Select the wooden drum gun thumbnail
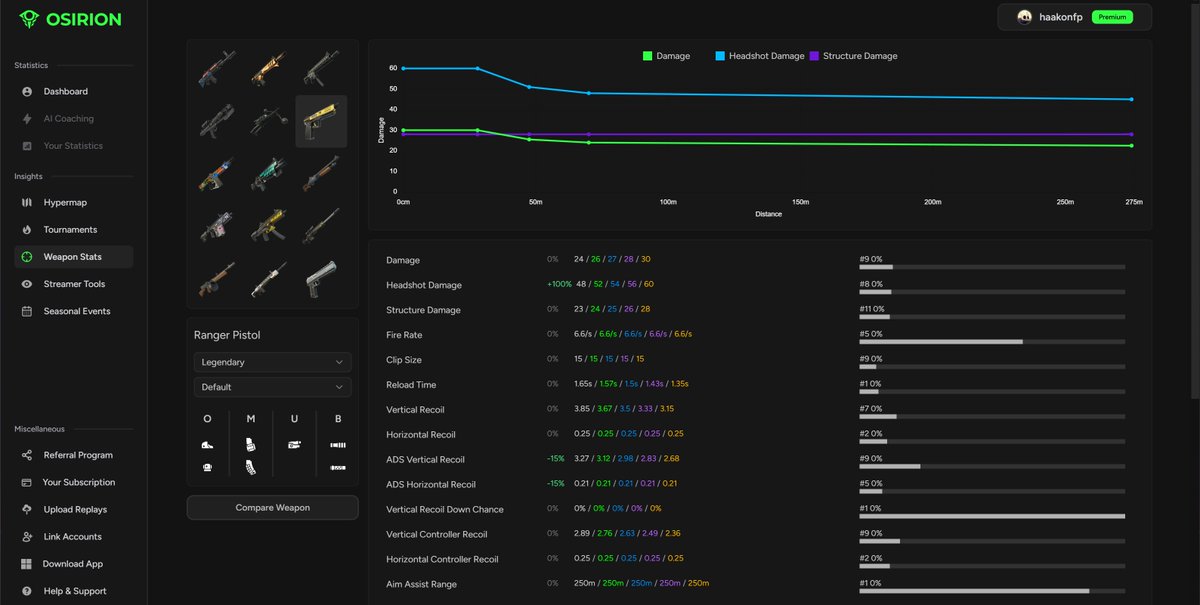 219,278
